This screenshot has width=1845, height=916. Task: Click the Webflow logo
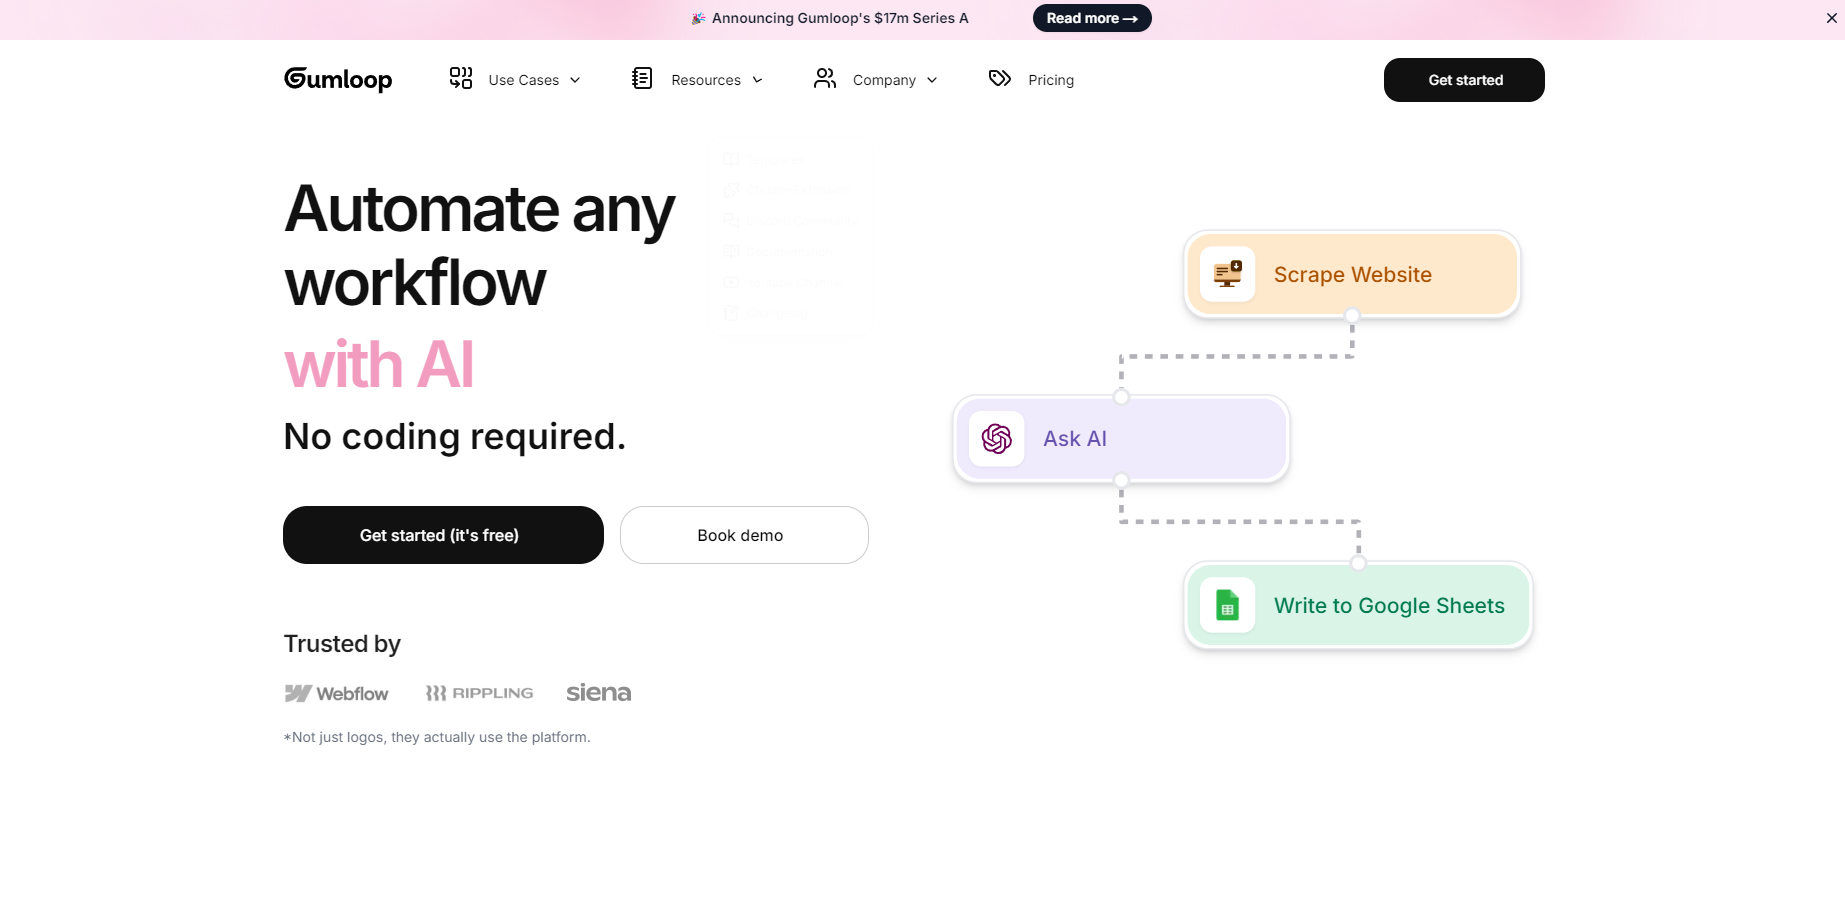pyautogui.click(x=336, y=693)
